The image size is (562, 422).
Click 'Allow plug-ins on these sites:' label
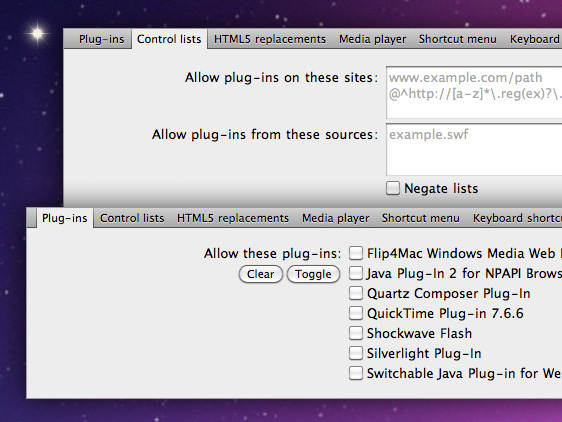click(281, 77)
